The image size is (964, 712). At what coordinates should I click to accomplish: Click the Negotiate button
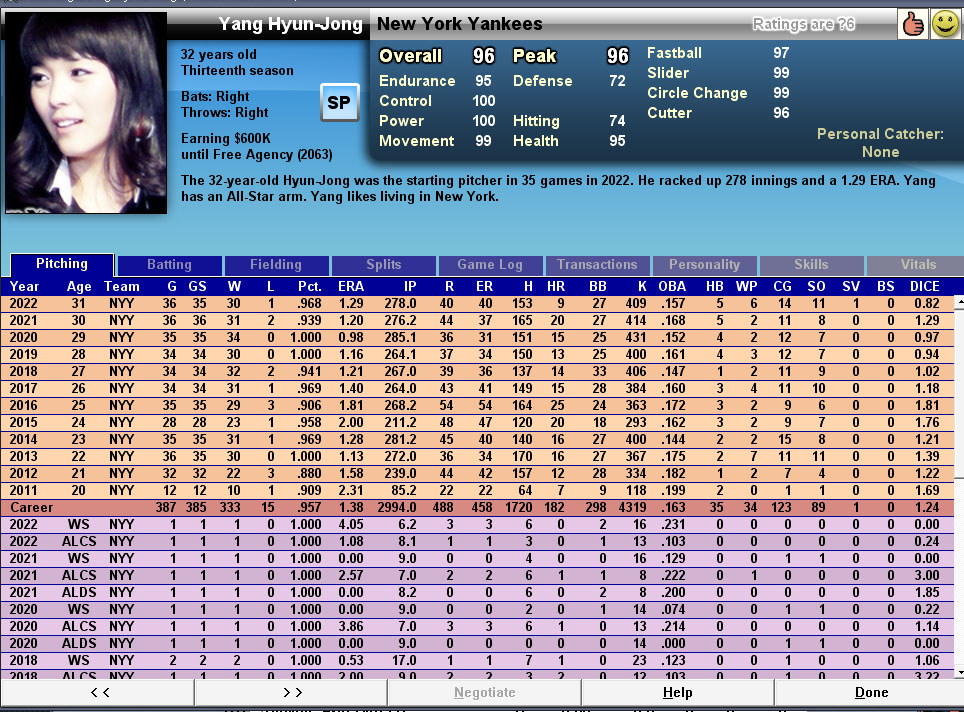[484, 693]
